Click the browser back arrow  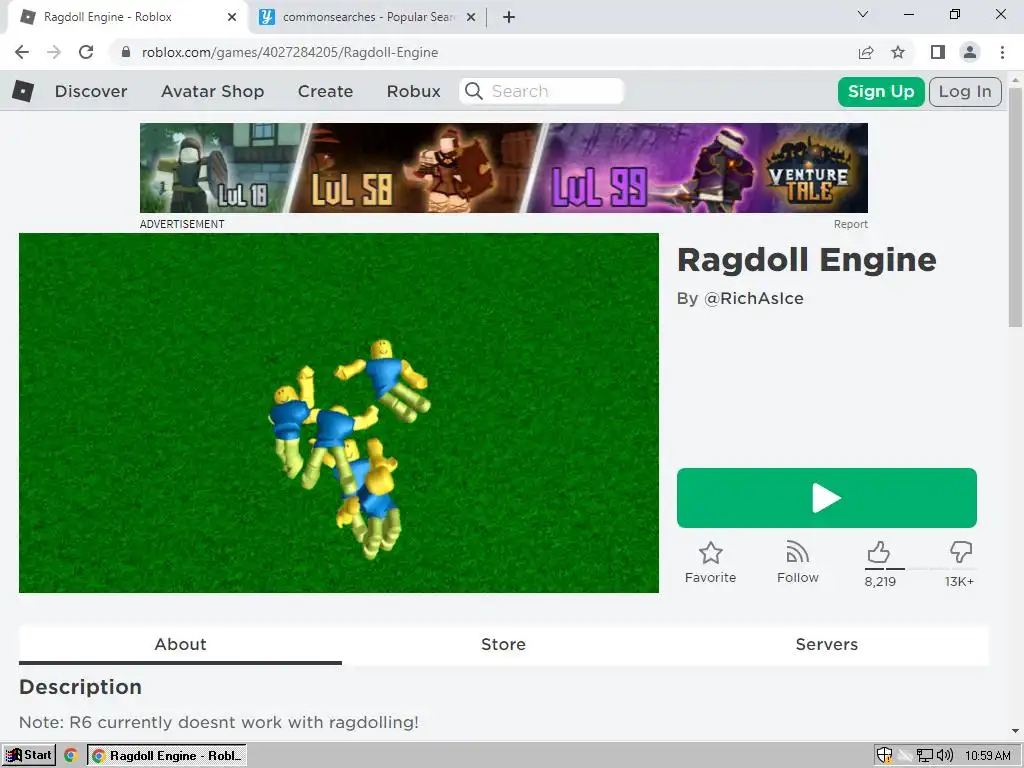(x=22, y=52)
